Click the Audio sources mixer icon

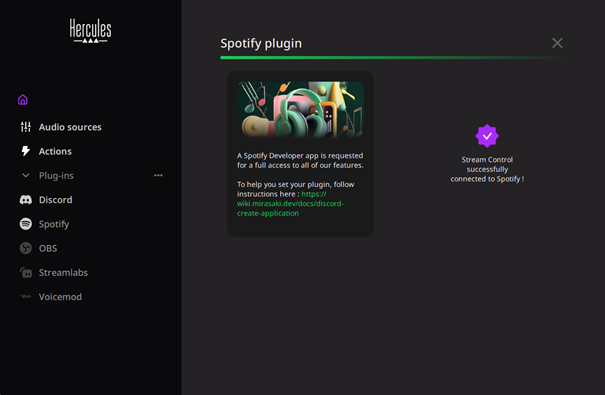(26, 127)
